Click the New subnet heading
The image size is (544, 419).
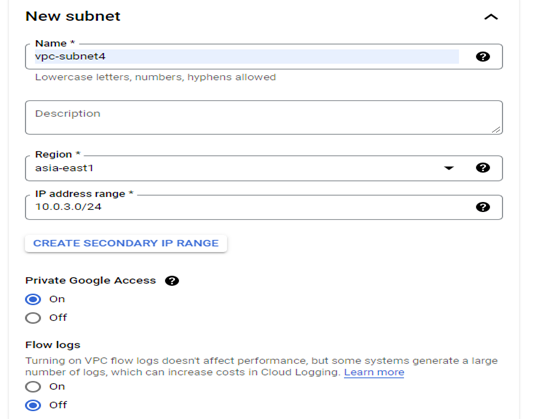point(73,16)
